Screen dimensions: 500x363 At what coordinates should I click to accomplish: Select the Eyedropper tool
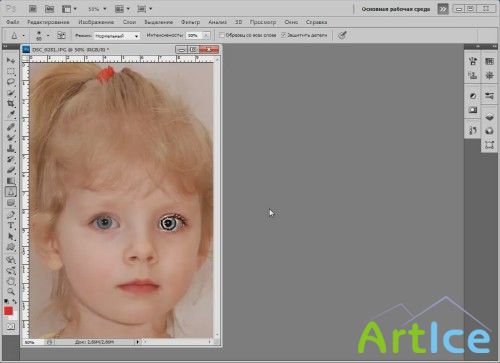tap(11, 114)
